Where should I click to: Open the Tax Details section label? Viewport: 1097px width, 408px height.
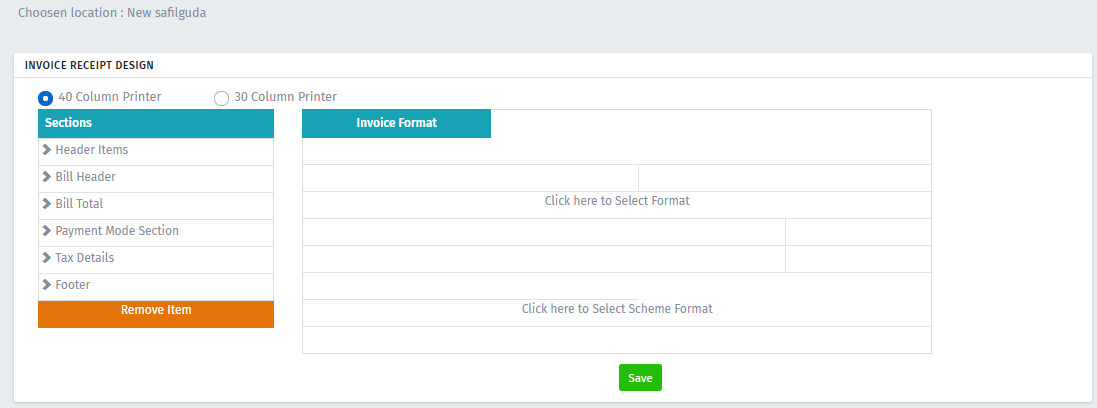(x=85, y=258)
